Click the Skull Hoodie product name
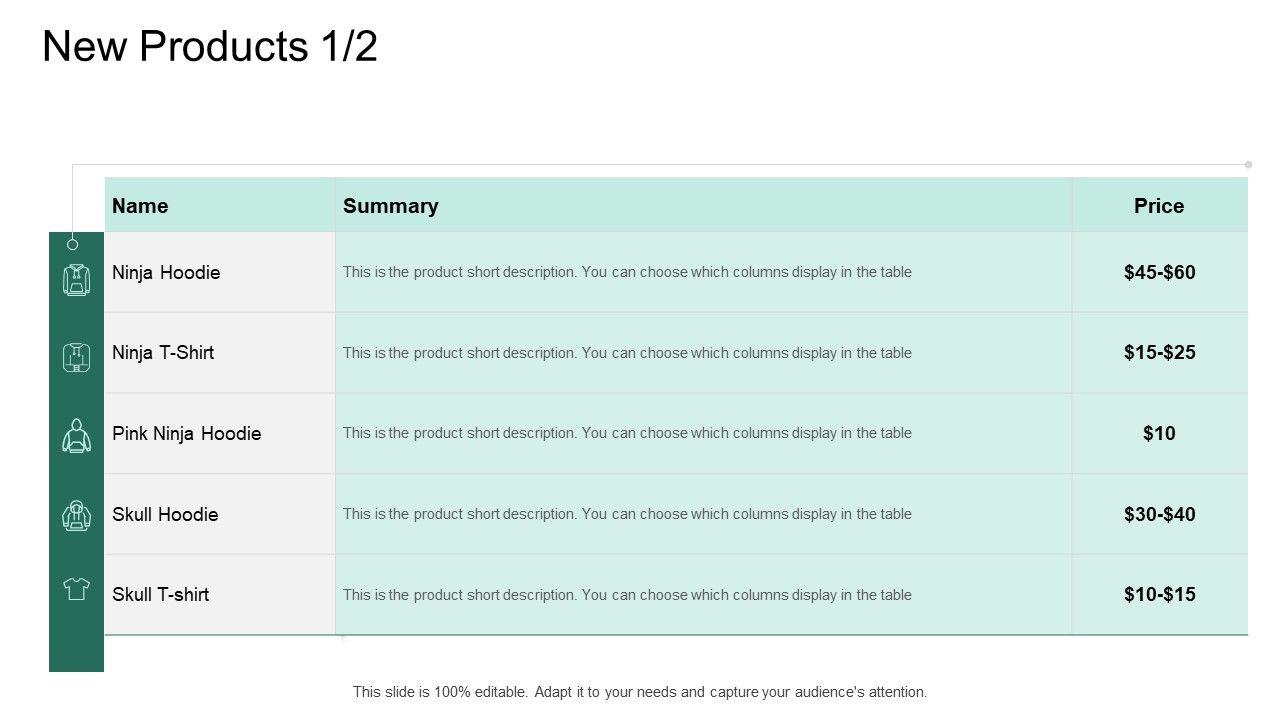The height and width of the screenshot is (720, 1280). (165, 514)
